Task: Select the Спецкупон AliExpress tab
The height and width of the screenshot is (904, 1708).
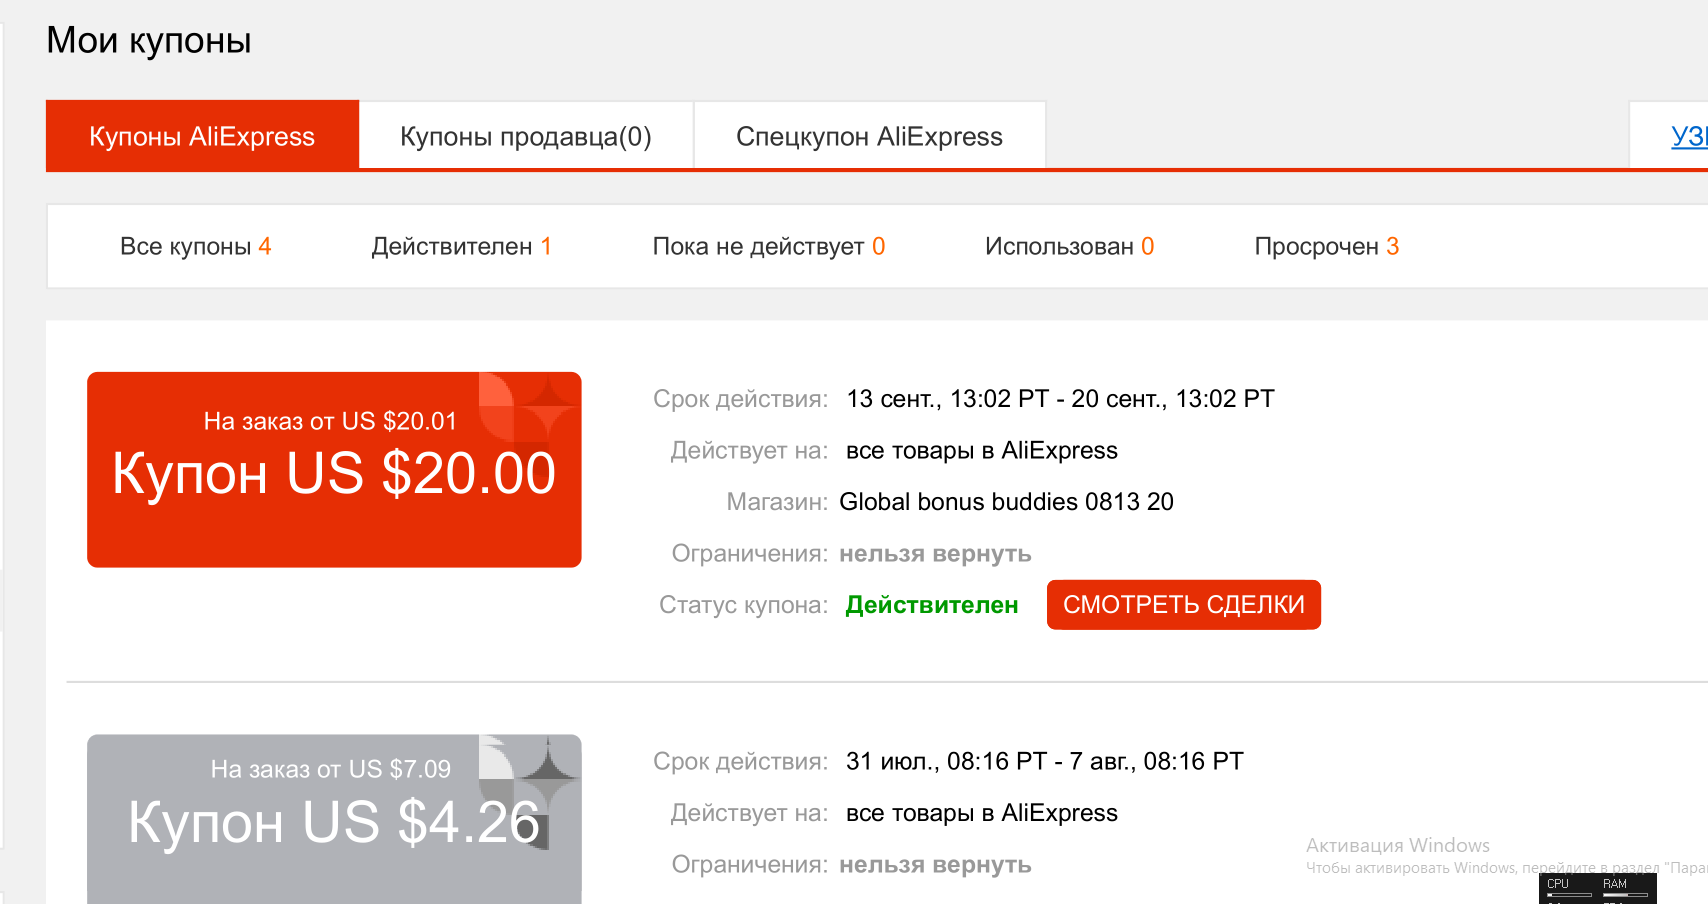Action: (x=869, y=136)
